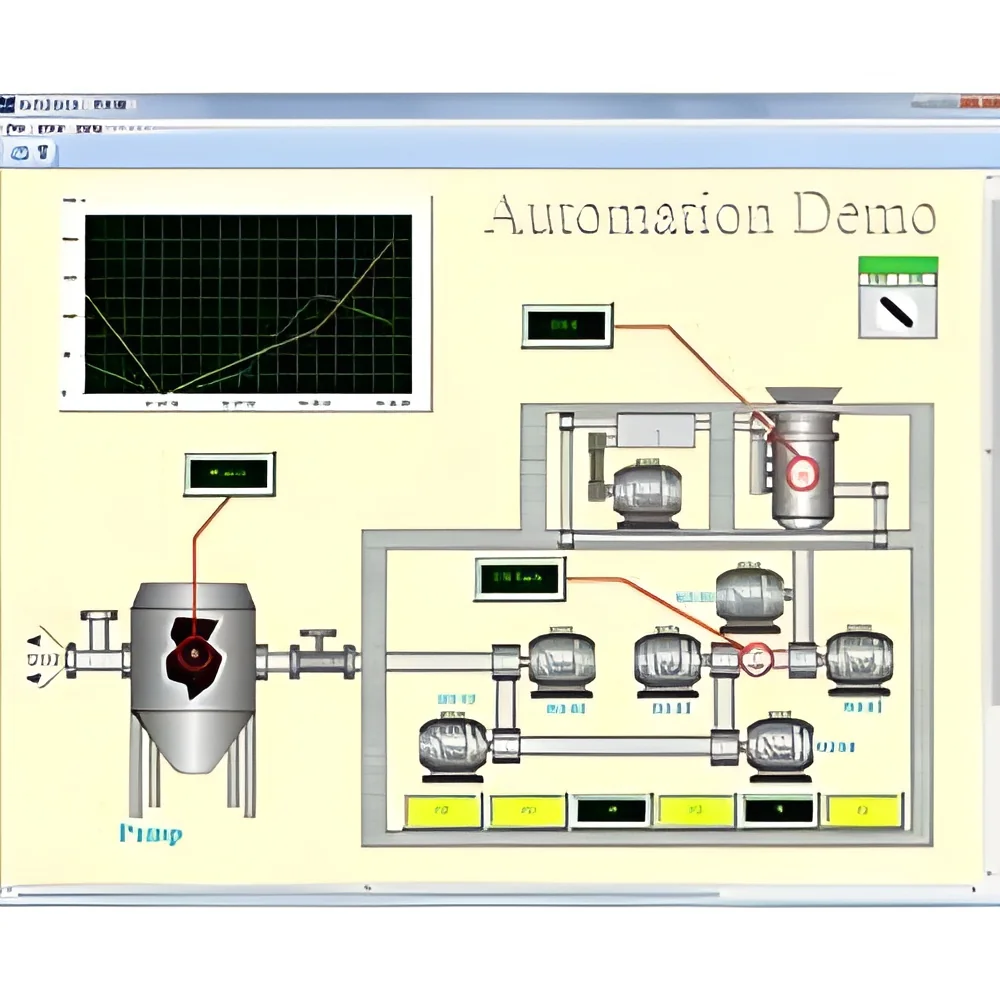This screenshot has height=1000, width=1000.
Task: Click the red circled valve on the pipeline
Action: point(756,658)
